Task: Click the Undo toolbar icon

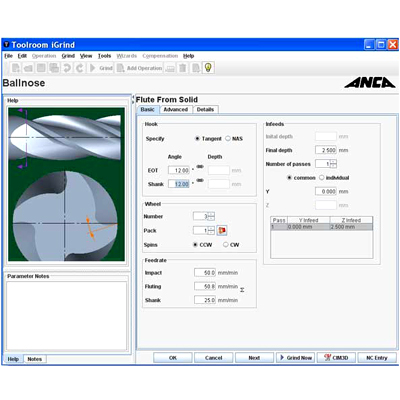Action: [67, 68]
